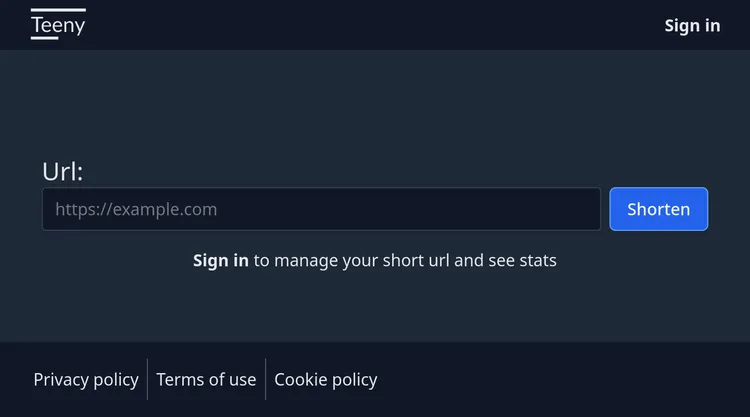The width and height of the screenshot is (750, 417).
Task: View the Privacy policy page
Action: coord(86,380)
